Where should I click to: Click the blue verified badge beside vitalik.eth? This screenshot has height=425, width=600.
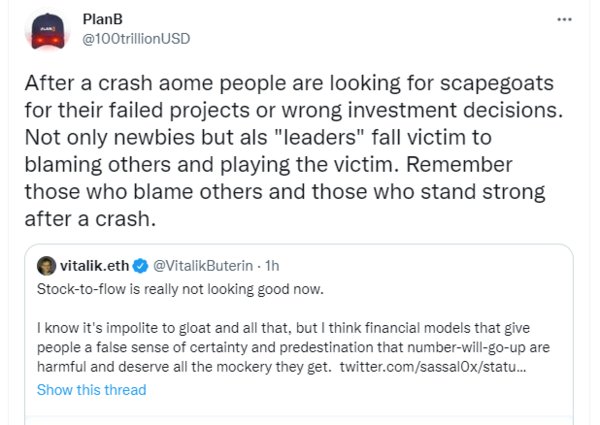click(x=142, y=266)
